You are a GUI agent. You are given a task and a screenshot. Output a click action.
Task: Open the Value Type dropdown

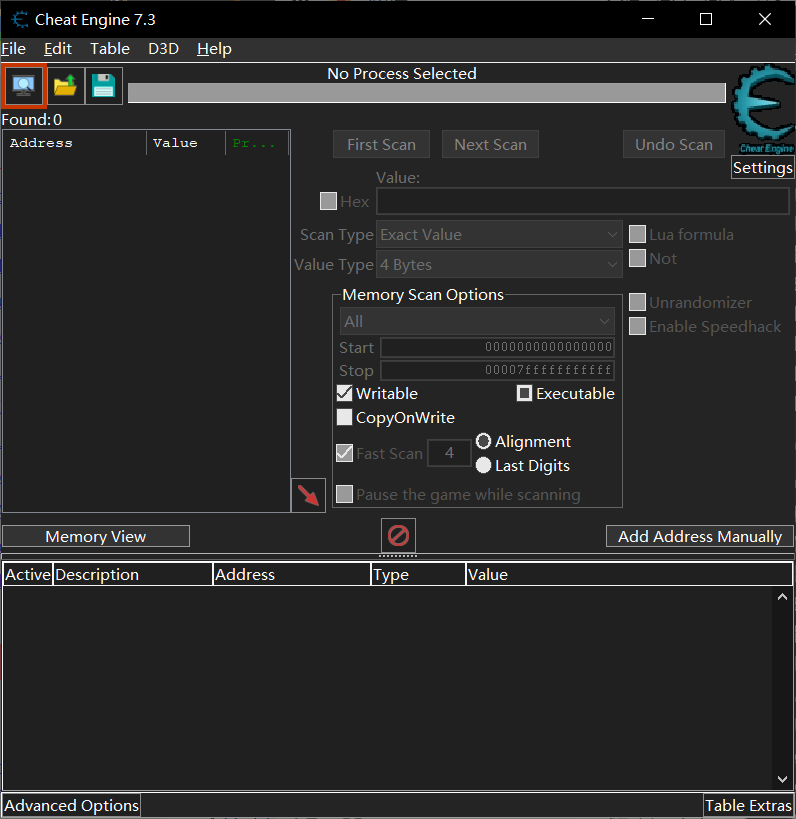click(499, 265)
